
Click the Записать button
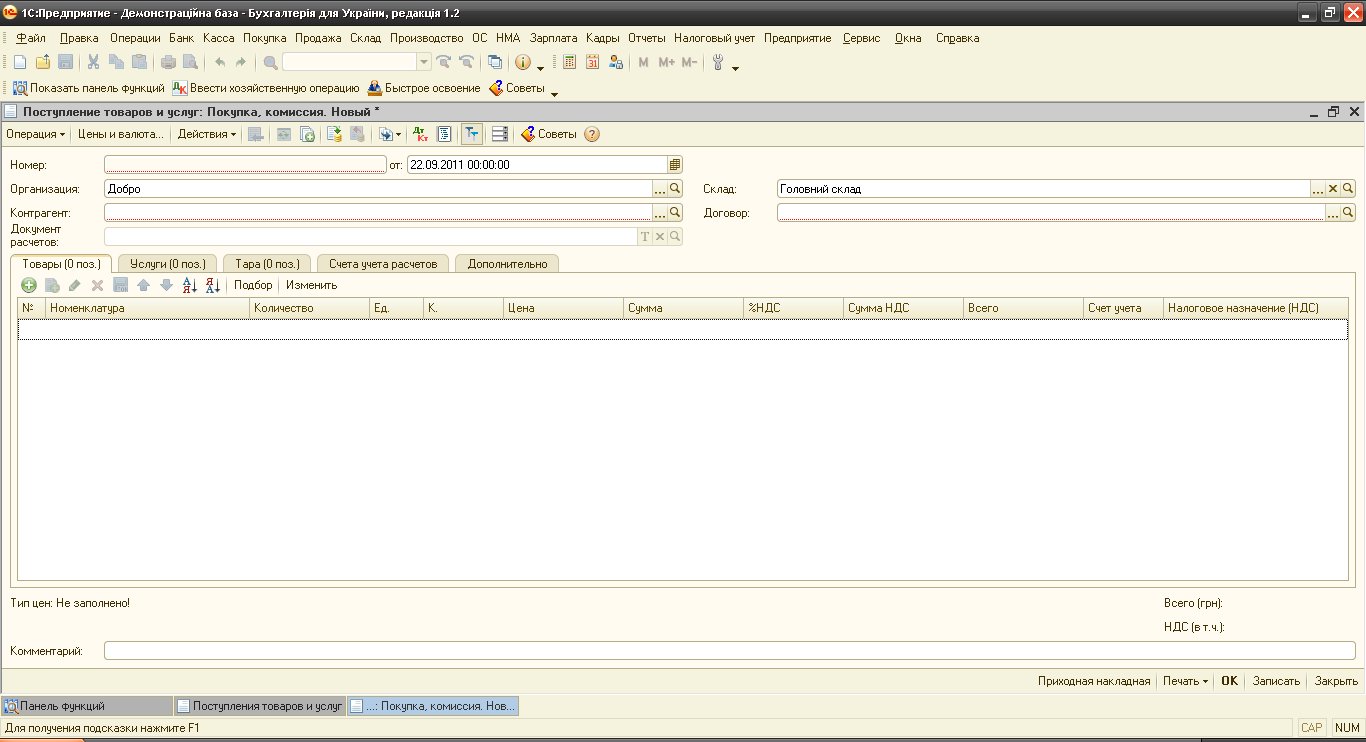click(1276, 681)
